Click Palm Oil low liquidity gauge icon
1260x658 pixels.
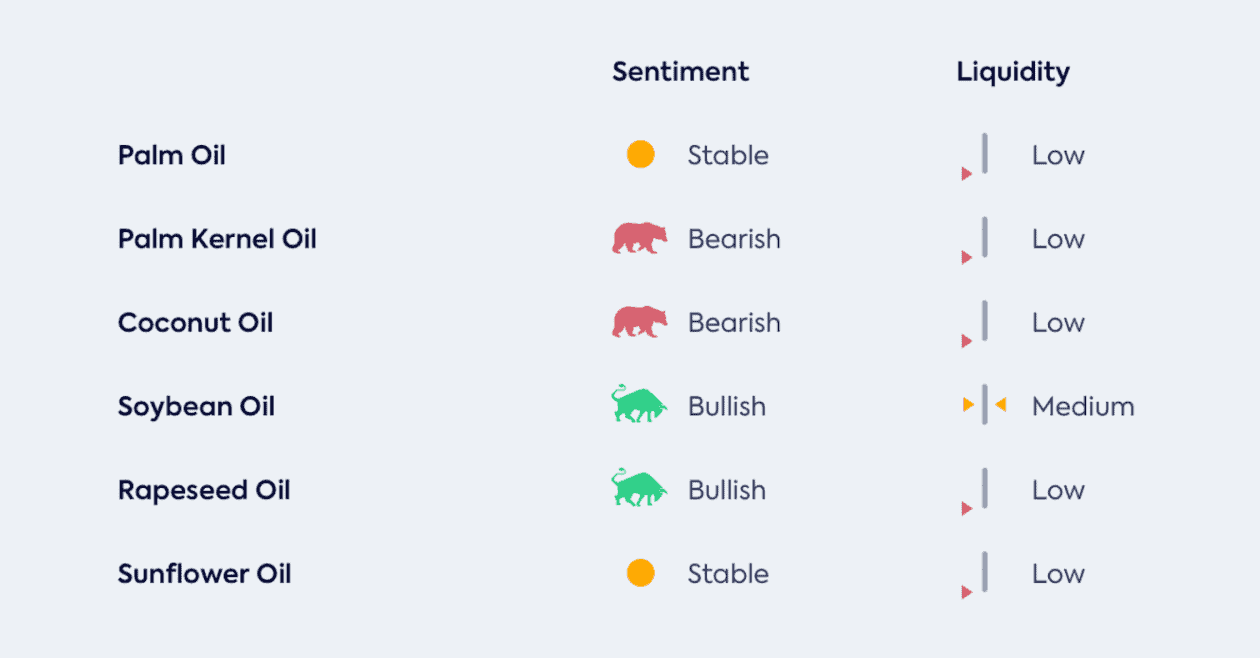click(x=976, y=156)
